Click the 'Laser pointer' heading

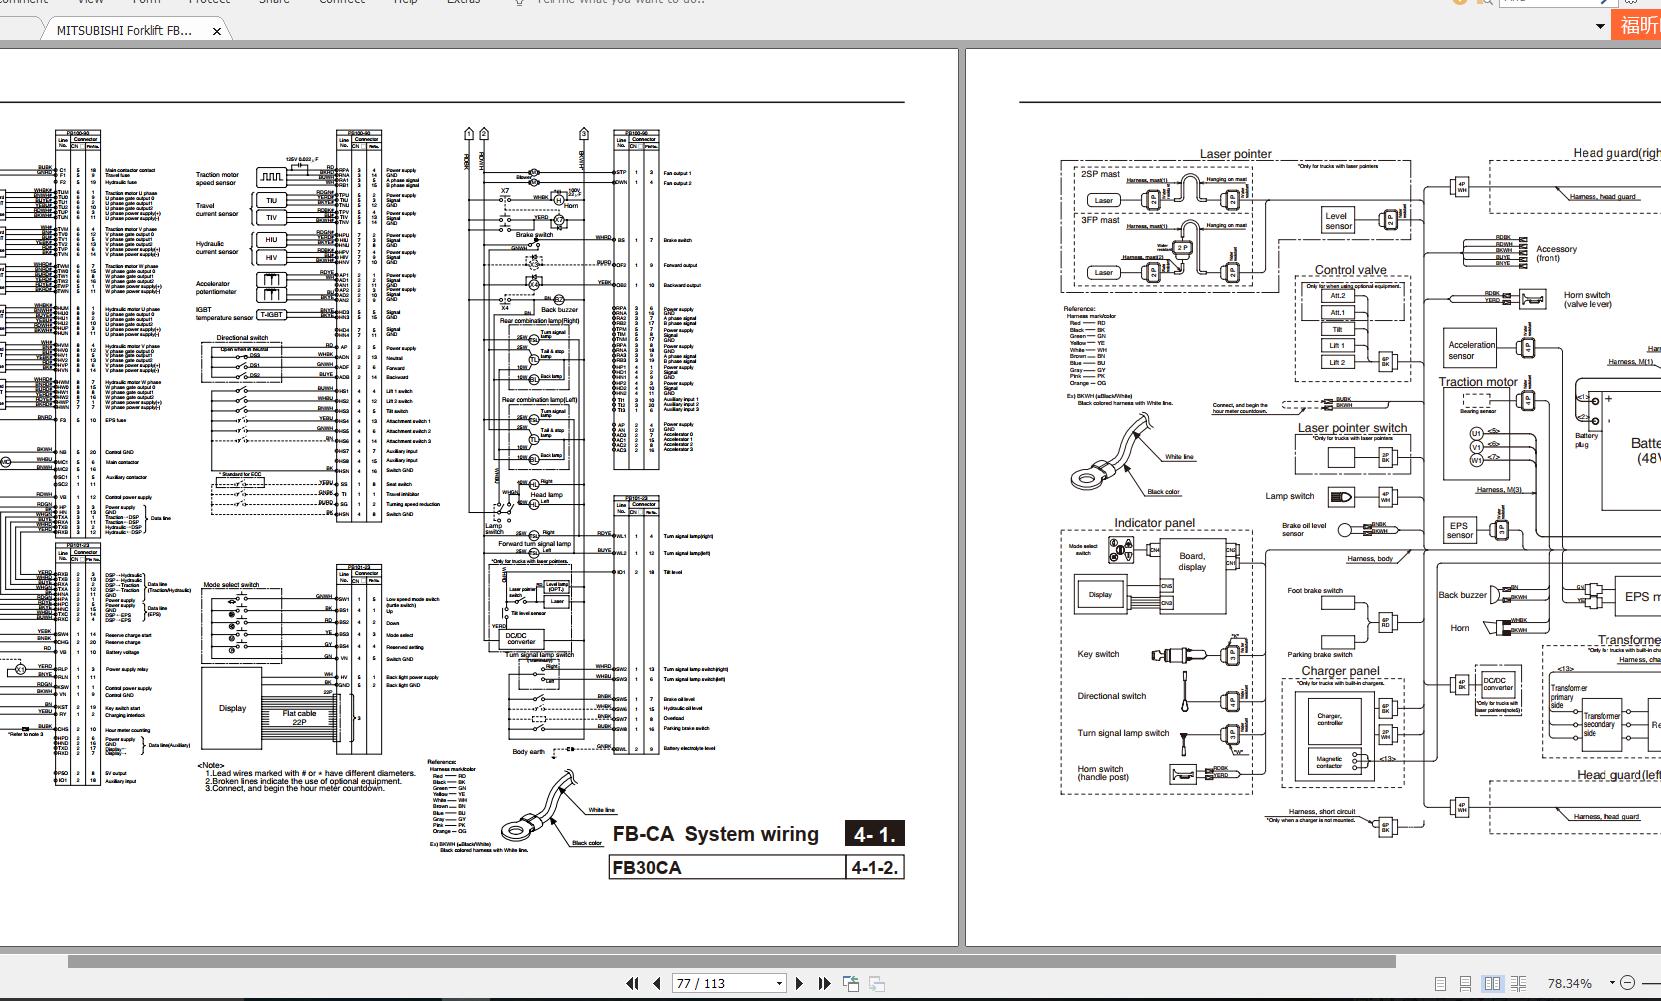coord(1236,154)
